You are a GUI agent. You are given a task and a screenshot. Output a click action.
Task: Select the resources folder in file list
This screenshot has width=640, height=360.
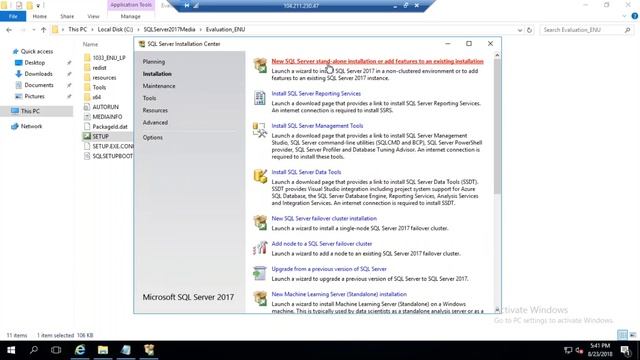pyautogui.click(x=104, y=78)
